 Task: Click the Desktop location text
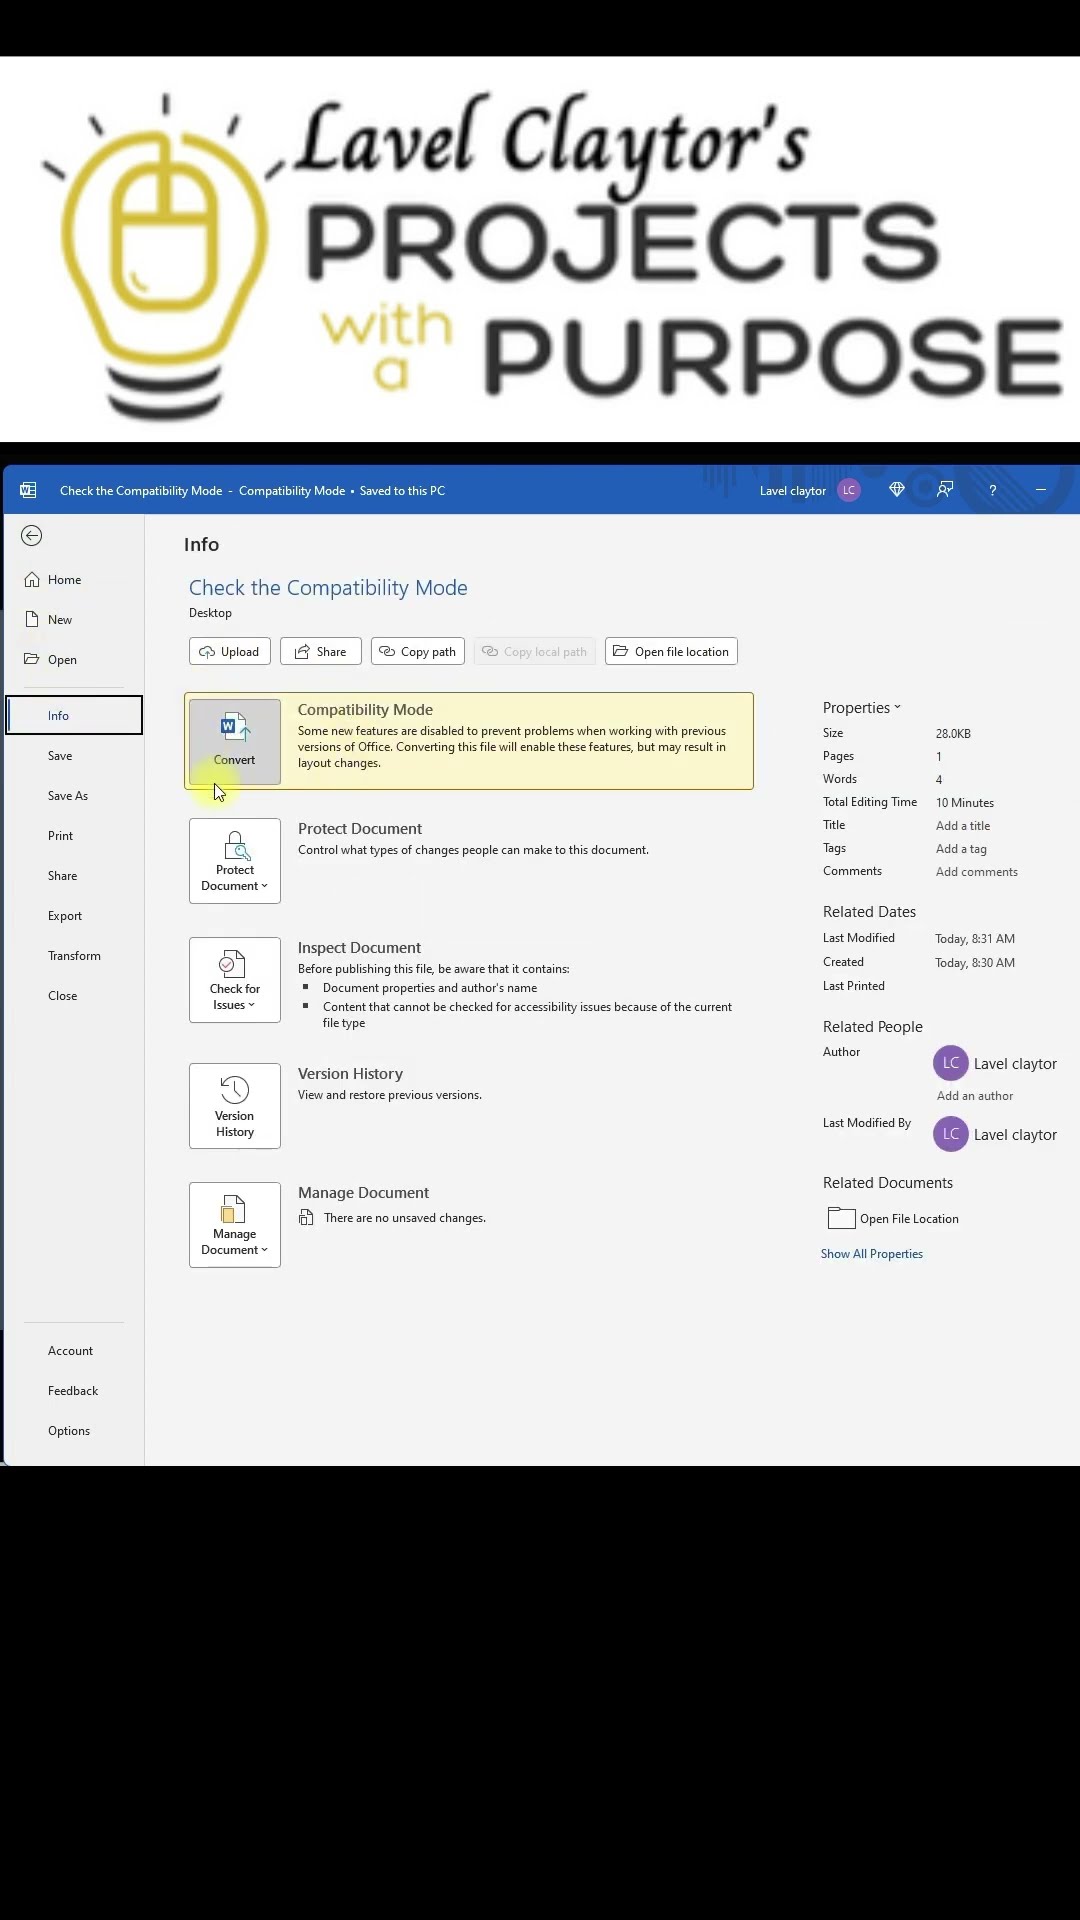pyautogui.click(x=210, y=613)
